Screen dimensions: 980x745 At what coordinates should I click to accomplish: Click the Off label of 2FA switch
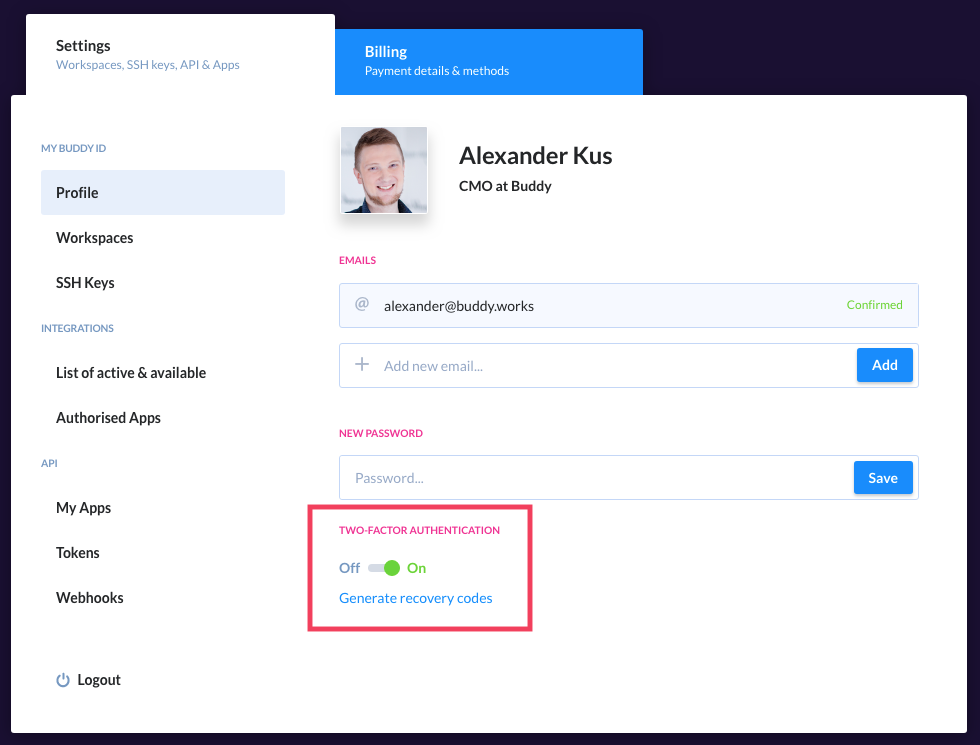coord(349,568)
